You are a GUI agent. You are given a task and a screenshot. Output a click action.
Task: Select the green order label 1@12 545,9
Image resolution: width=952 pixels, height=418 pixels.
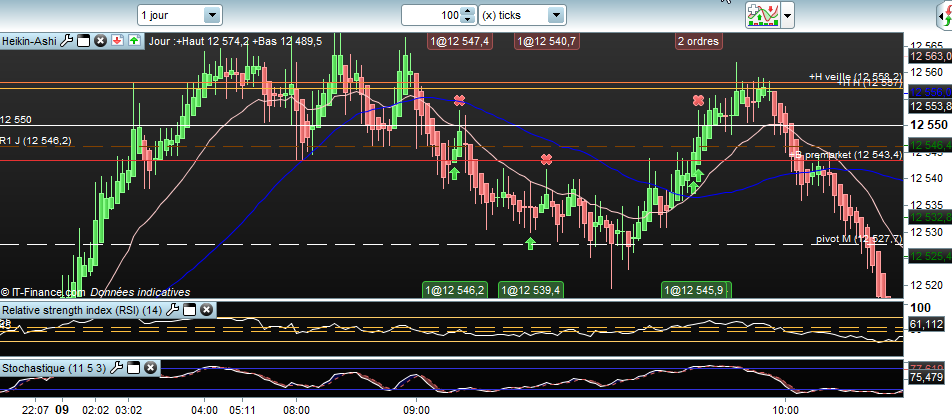[x=695, y=290]
